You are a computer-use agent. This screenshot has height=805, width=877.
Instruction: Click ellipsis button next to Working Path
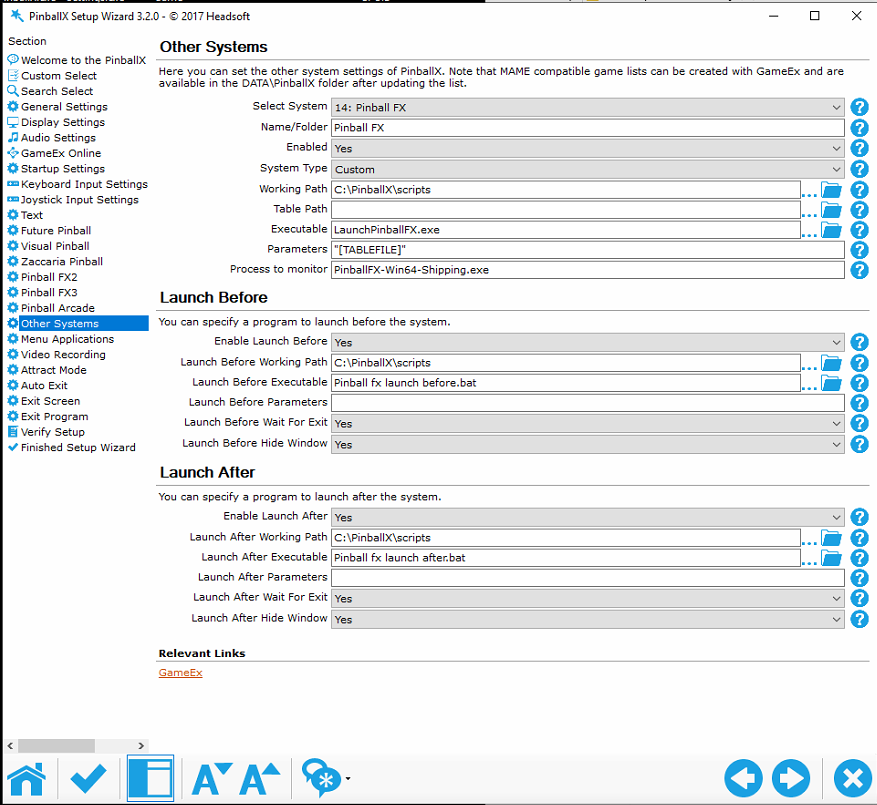[809, 194]
